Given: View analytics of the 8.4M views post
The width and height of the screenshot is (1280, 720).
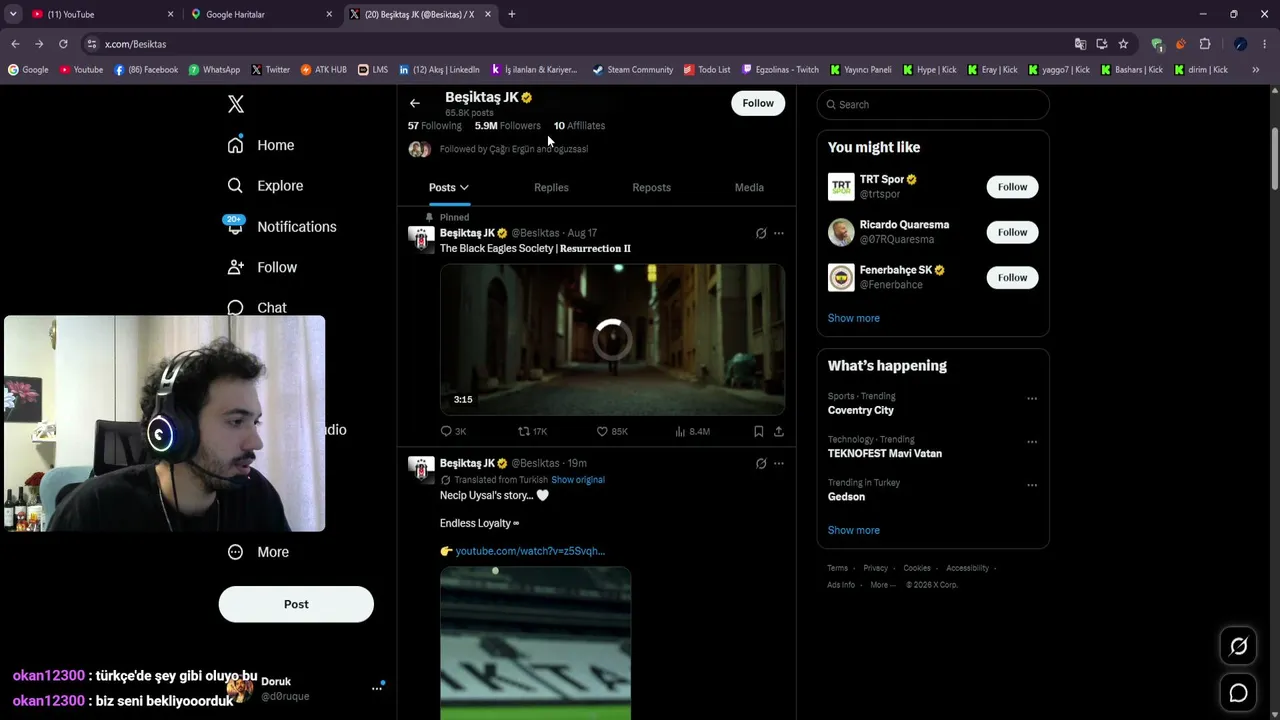Looking at the screenshot, I should 692,431.
